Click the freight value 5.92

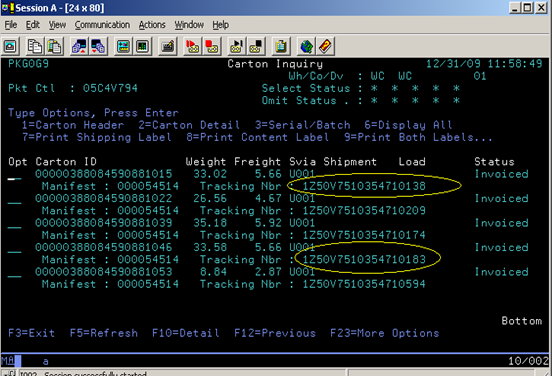pos(268,223)
